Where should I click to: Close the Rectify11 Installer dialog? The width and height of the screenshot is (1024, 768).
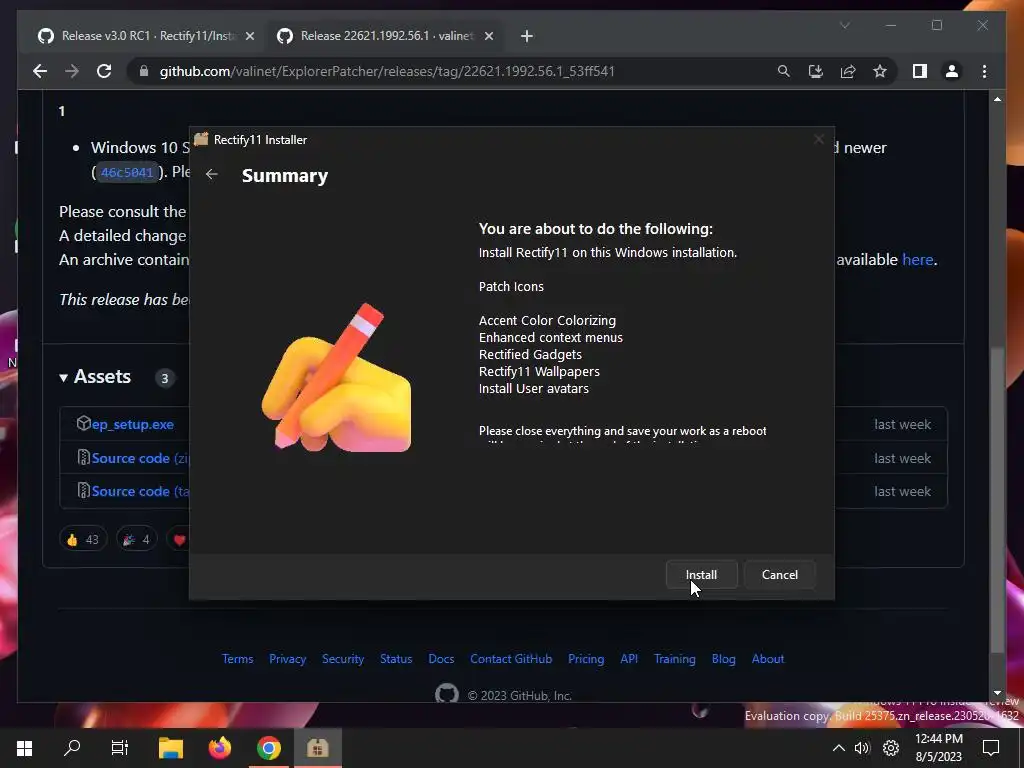click(x=818, y=139)
